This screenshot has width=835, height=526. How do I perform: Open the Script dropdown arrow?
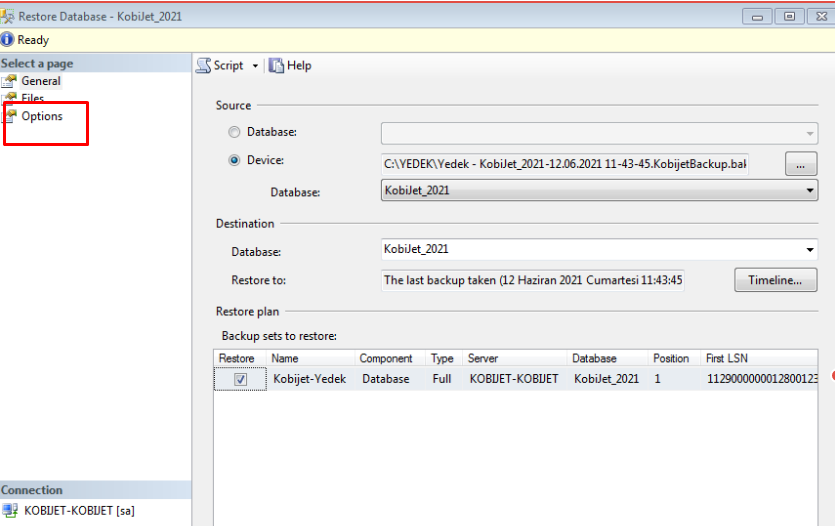point(255,66)
